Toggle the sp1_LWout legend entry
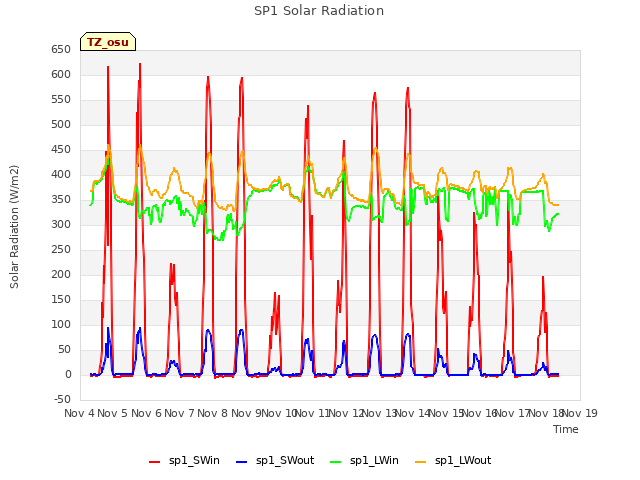 pos(453,461)
